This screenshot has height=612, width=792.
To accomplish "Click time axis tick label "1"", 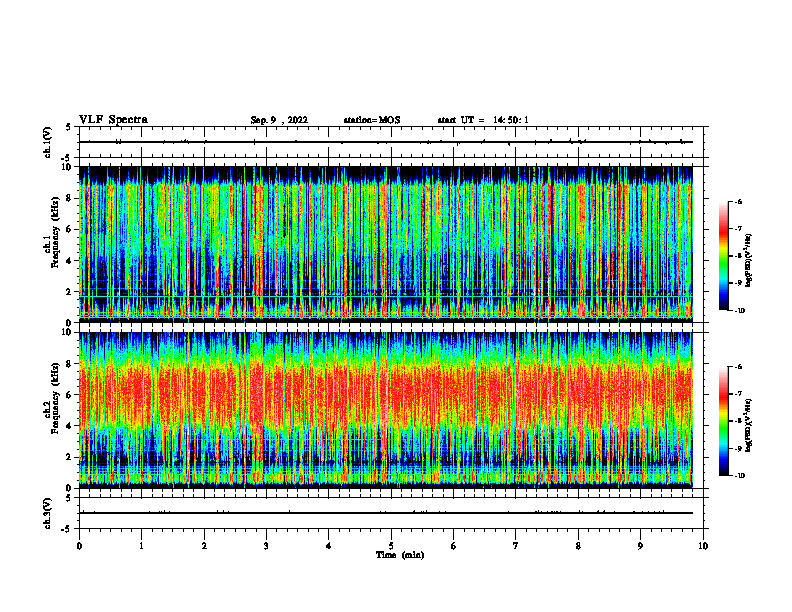I will (141, 546).
